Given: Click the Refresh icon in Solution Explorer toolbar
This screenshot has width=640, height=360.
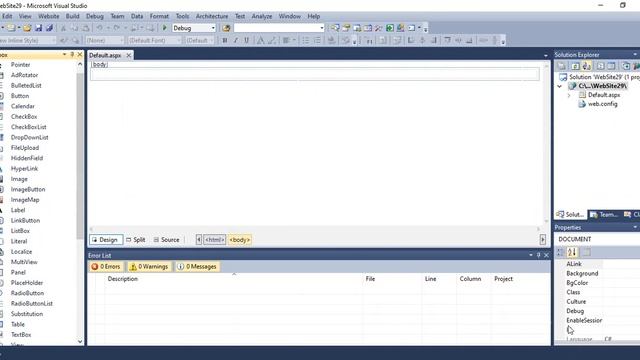Looking at the screenshot, I should (x=575, y=66).
